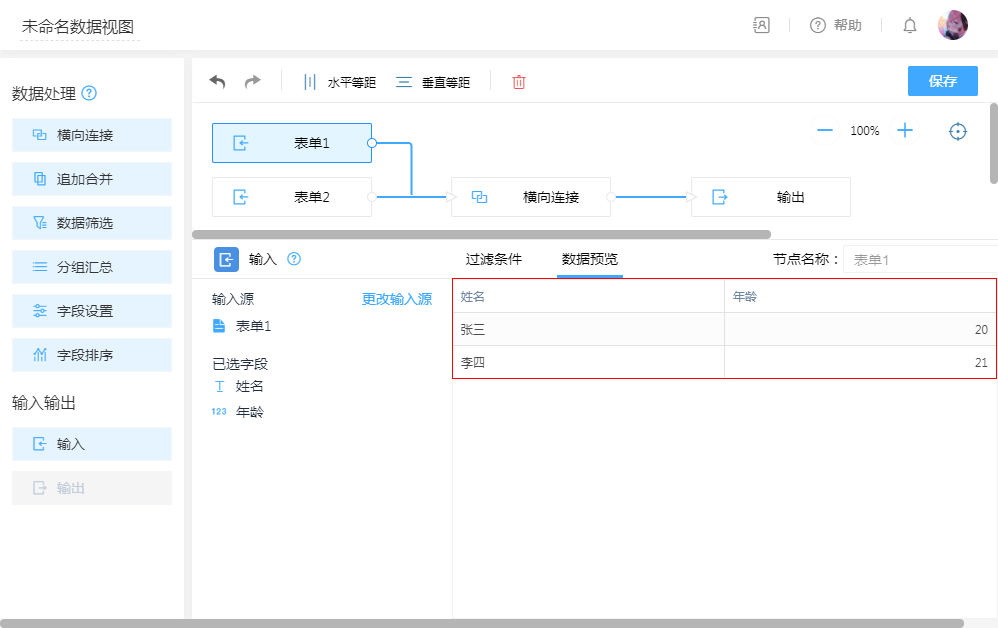Open the user avatar menu

pyautogui.click(x=952, y=26)
